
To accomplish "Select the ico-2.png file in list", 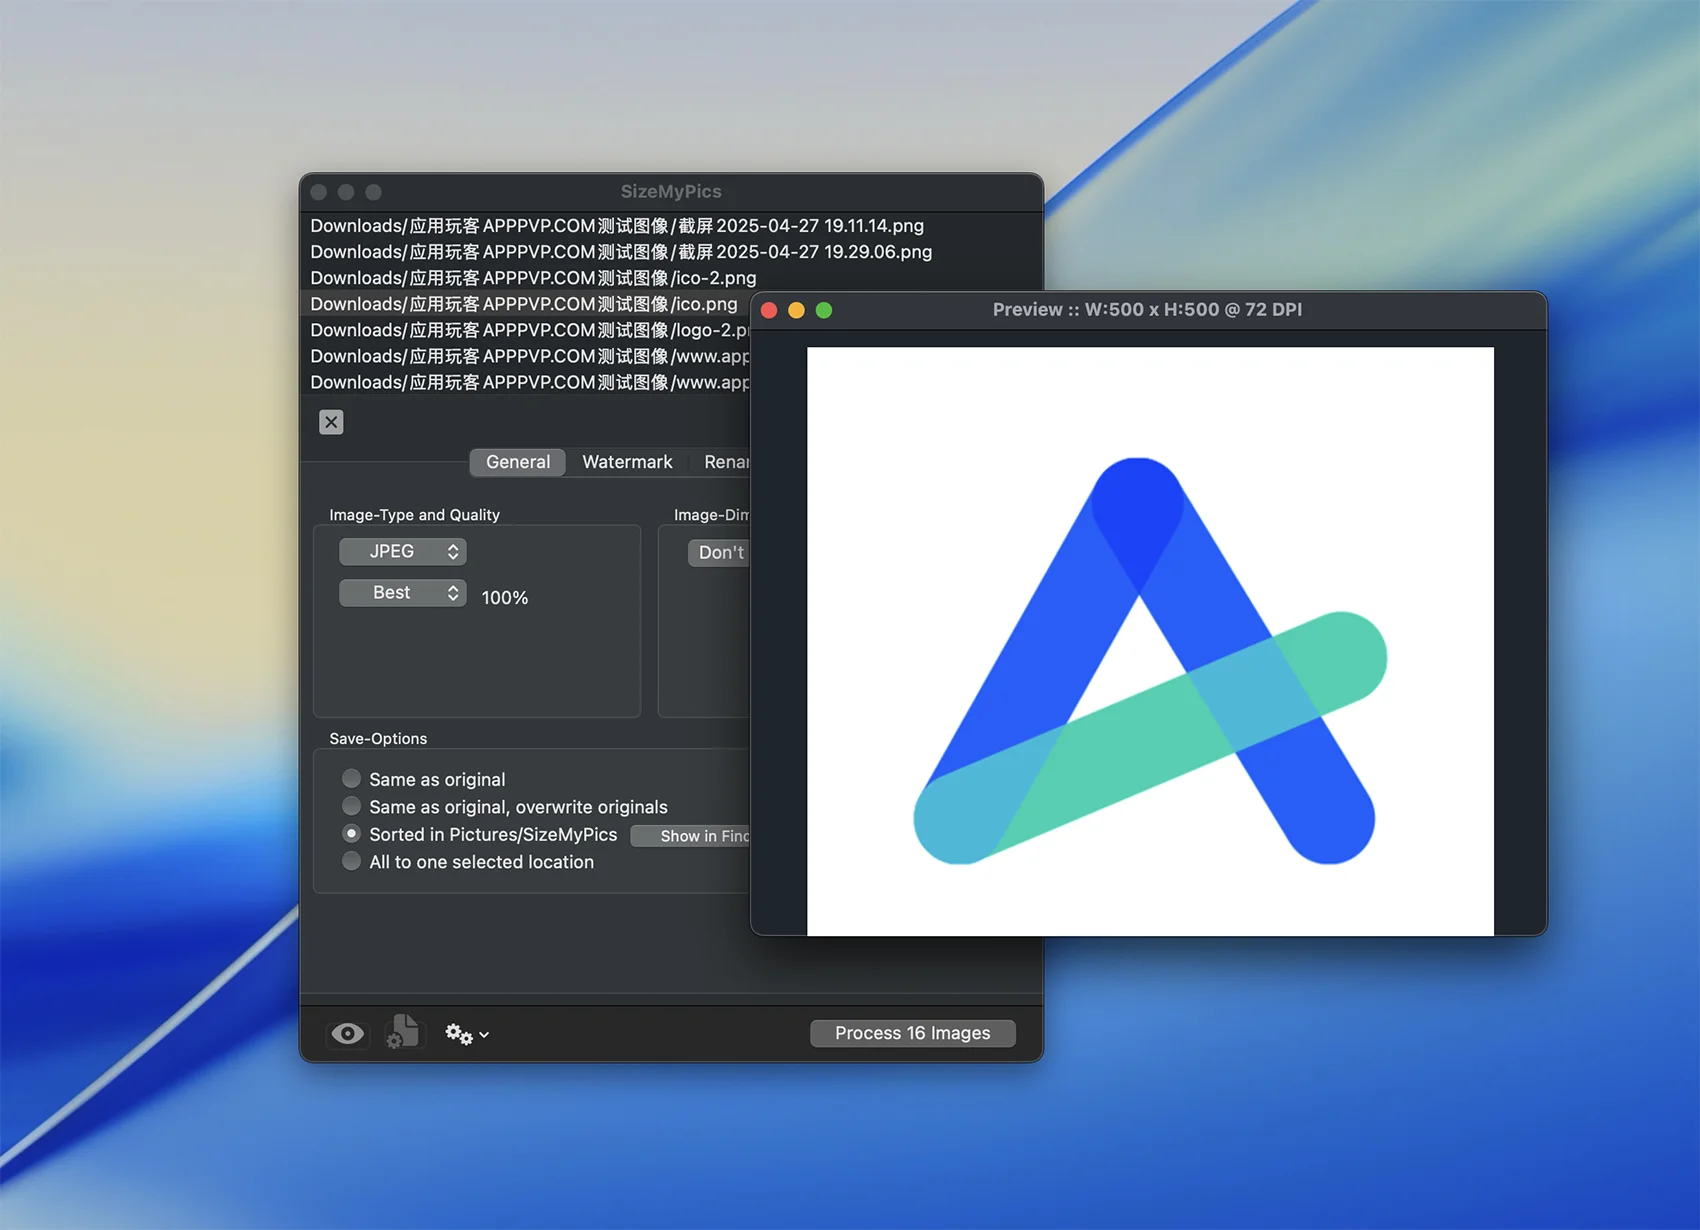I will pyautogui.click(x=533, y=278).
